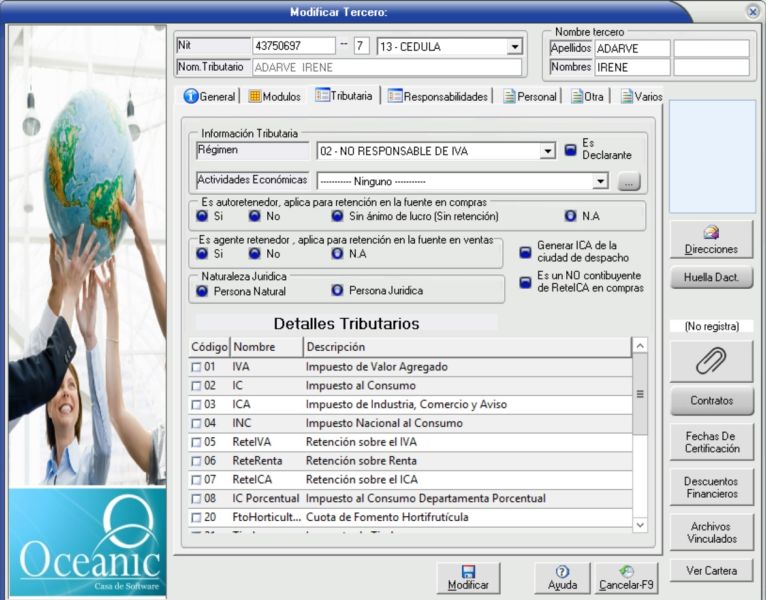Enable the 07 ReteICA checkbox
The image size is (766, 600).
pos(197,479)
